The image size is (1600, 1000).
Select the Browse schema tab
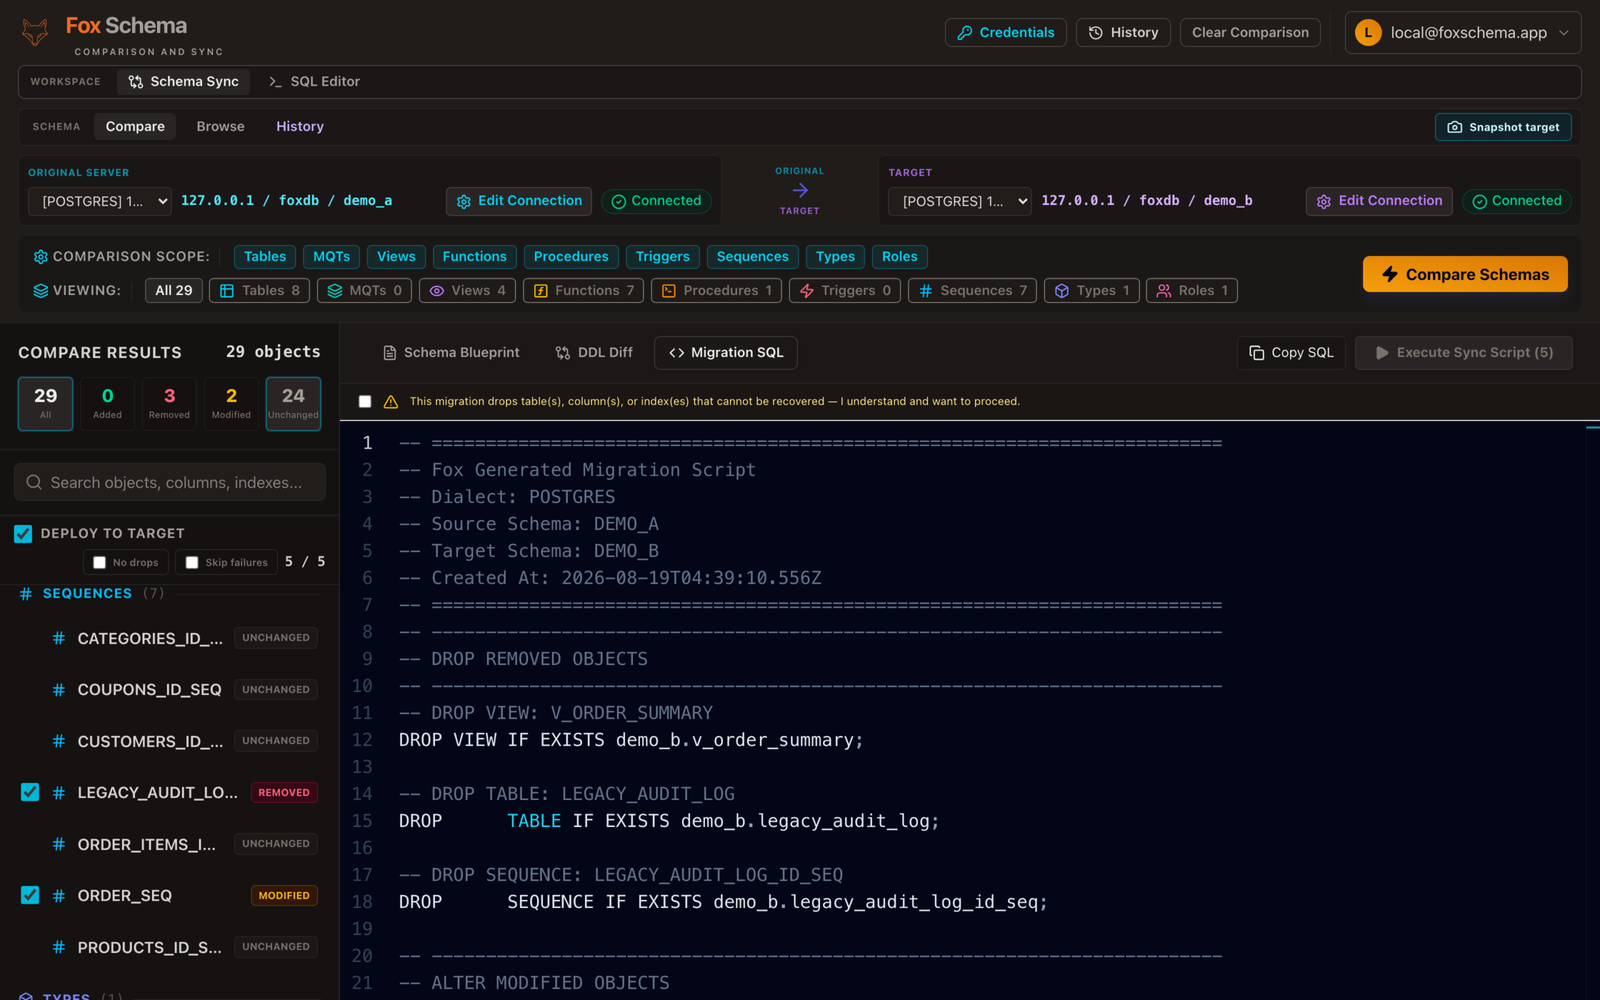(220, 126)
